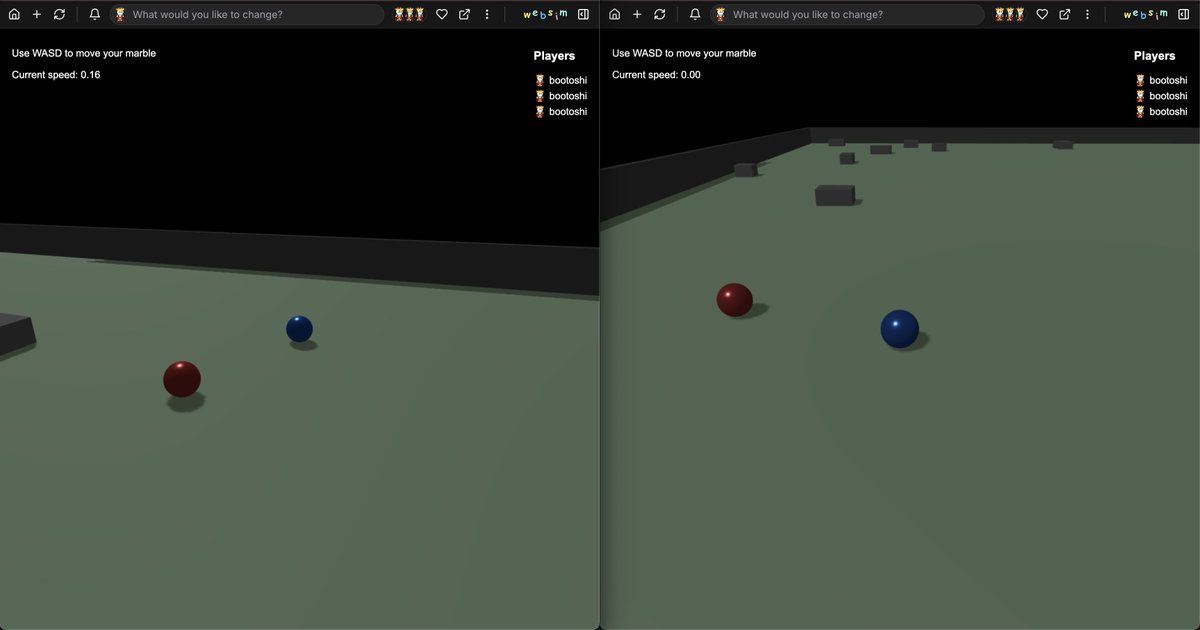The height and width of the screenshot is (630, 1200).
Task: Click 'Current speed: 0.16' text
Action: (x=56, y=75)
